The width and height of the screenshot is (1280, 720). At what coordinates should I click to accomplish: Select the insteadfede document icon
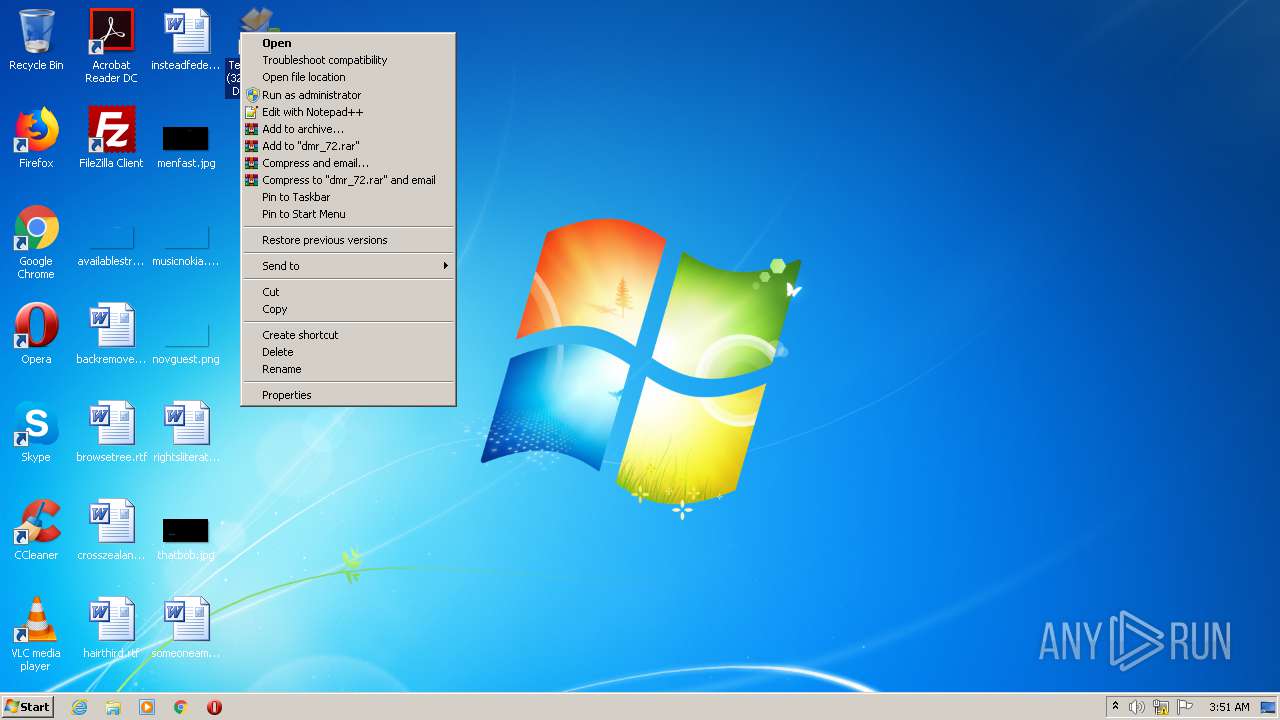click(x=186, y=40)
